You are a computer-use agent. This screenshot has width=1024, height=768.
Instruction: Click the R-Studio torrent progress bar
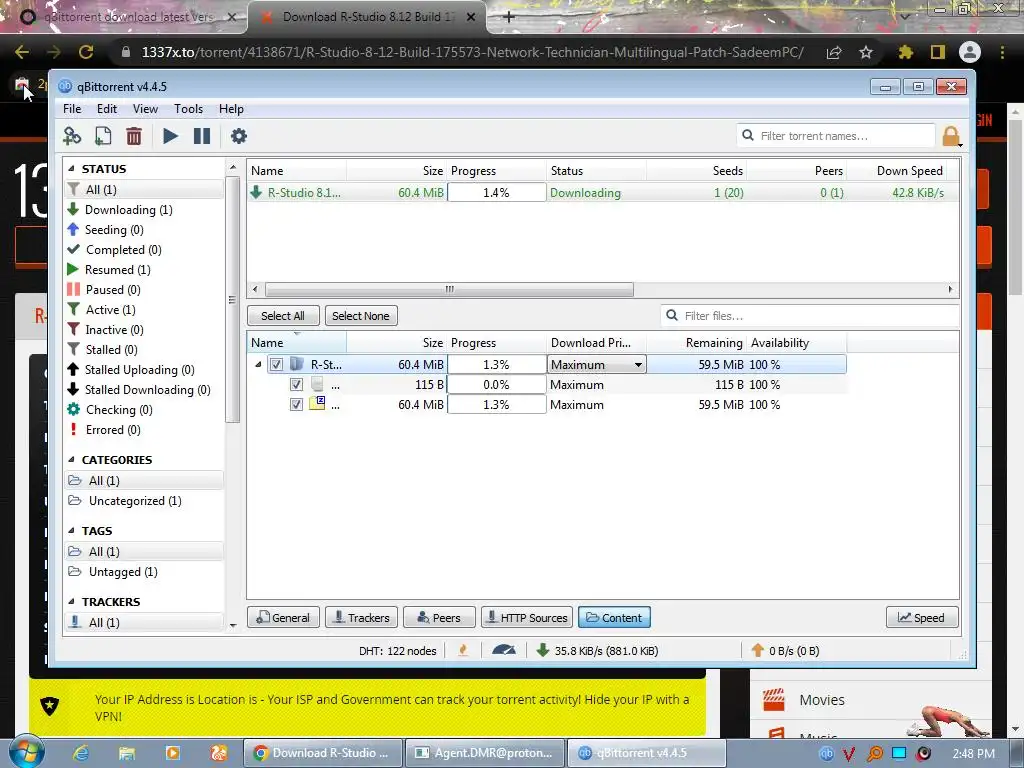click(x=496, y=193)
